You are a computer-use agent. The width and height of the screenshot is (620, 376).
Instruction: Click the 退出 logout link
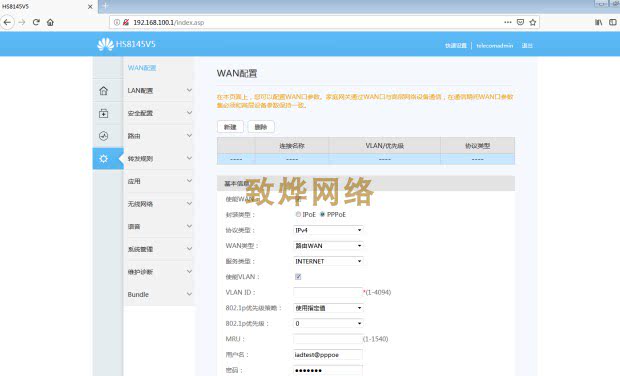[527, 46]
